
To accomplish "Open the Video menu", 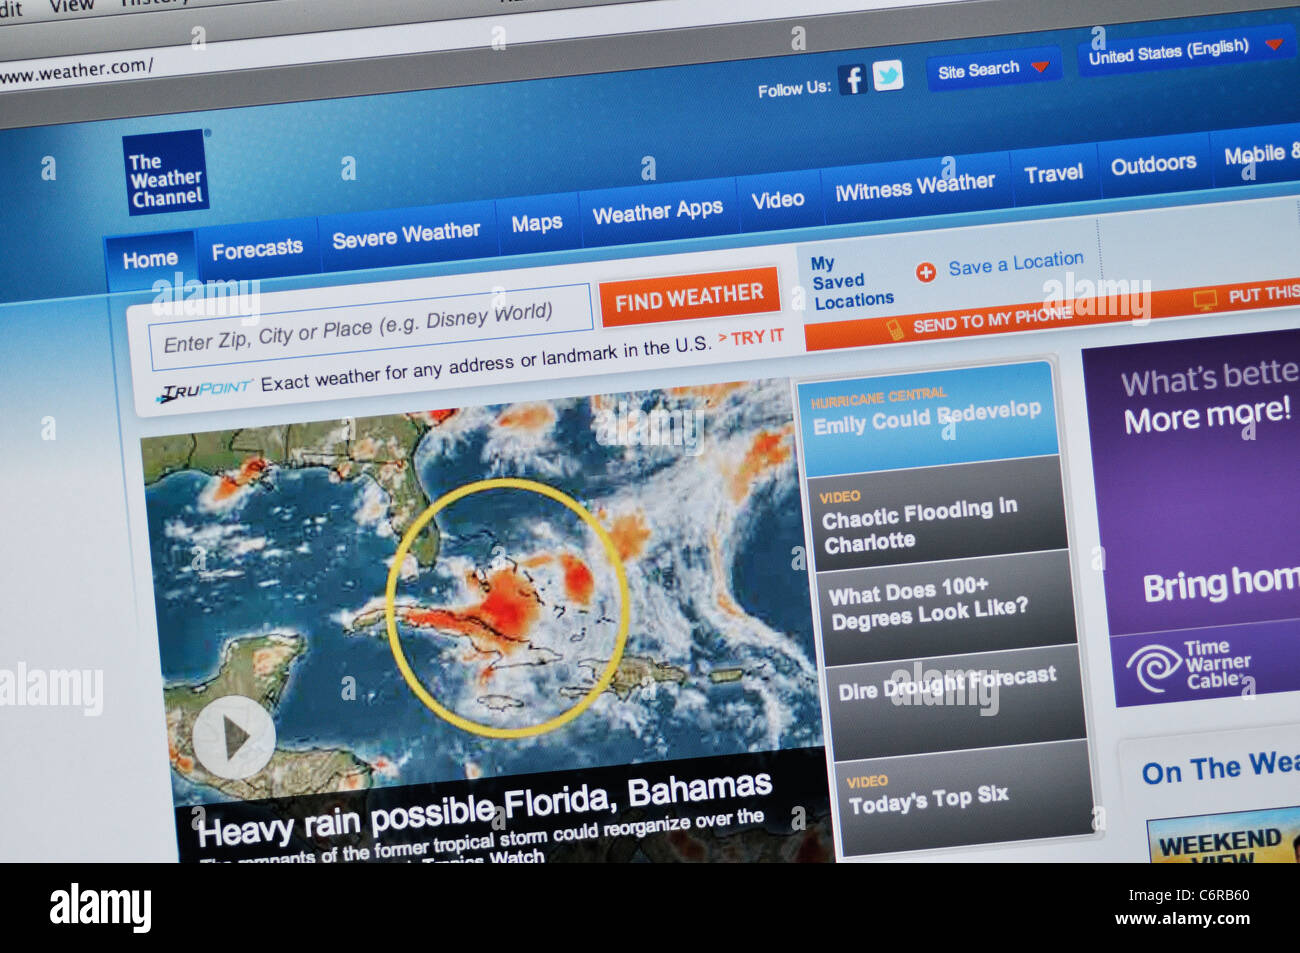I will 778,199.
